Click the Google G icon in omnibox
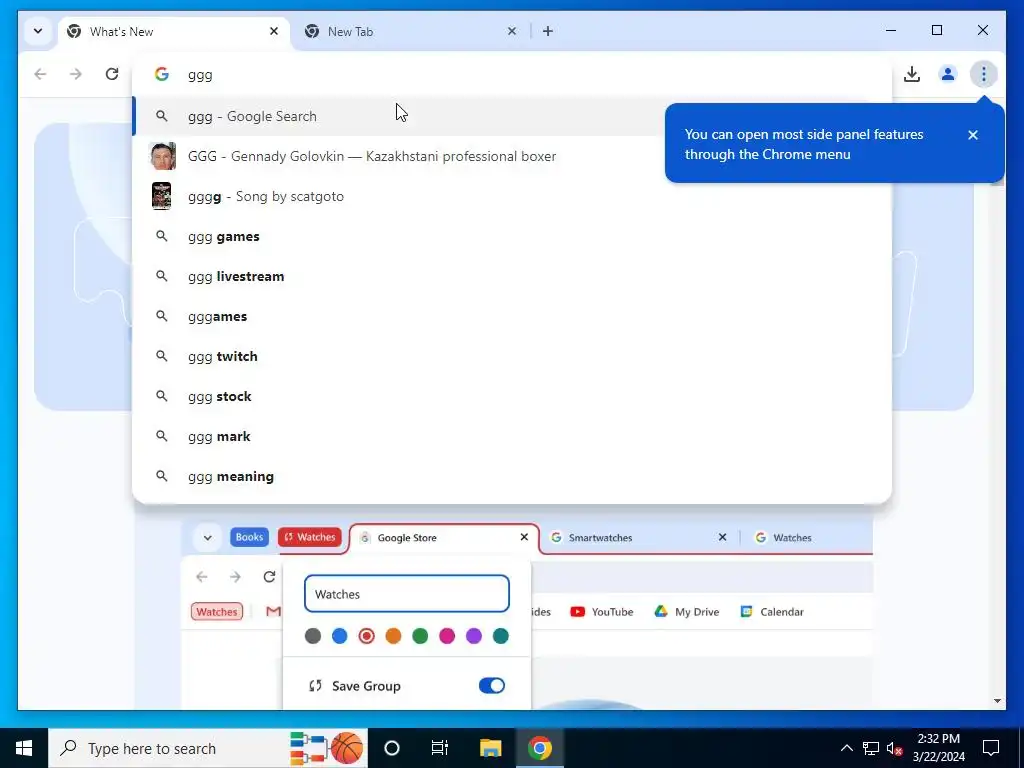This screenshot has width=1024, height=768. (x=161, y=74)
